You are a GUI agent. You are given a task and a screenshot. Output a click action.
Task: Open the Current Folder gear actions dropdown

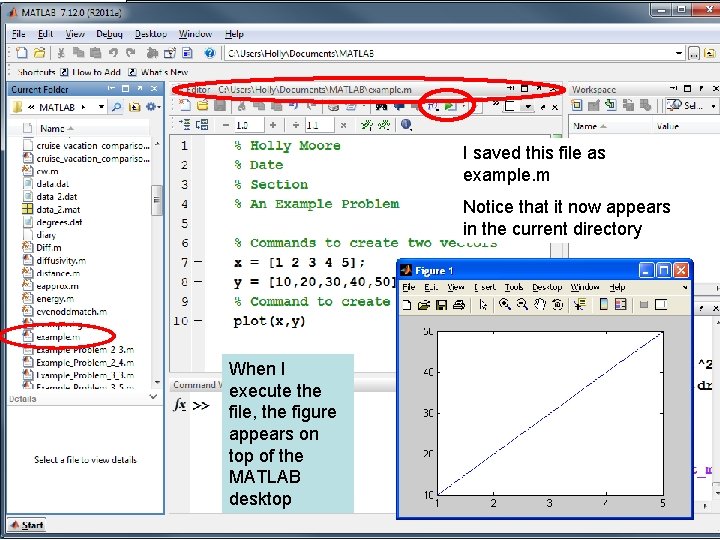click(153, 107)
